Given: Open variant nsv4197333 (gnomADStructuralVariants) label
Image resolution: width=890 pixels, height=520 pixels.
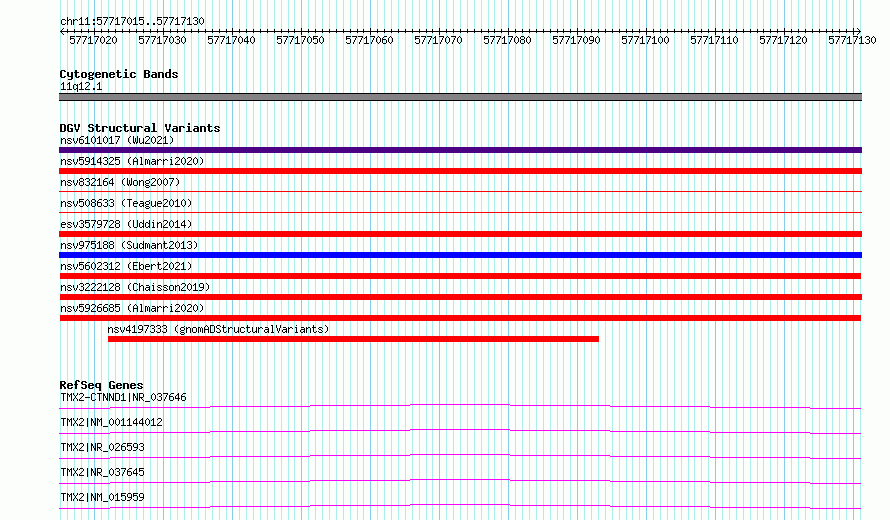Looking at the screenshot, I should 218,329.
